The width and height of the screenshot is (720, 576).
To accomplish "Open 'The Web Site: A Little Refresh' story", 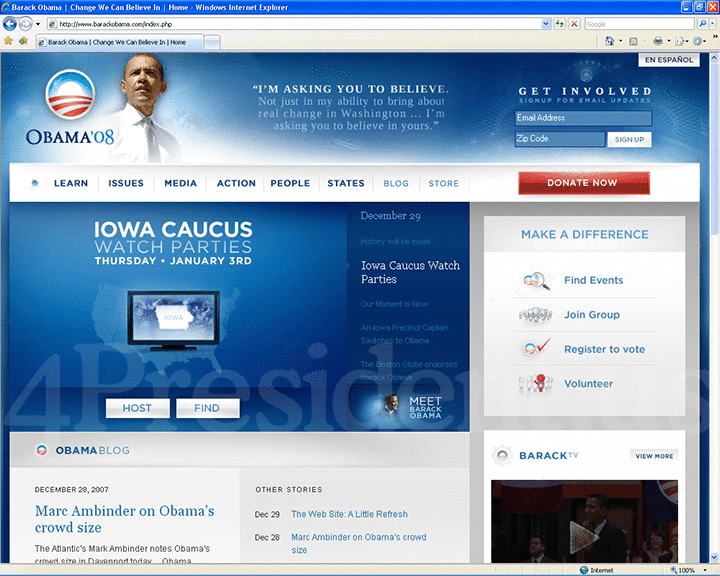I will point(349,514).
